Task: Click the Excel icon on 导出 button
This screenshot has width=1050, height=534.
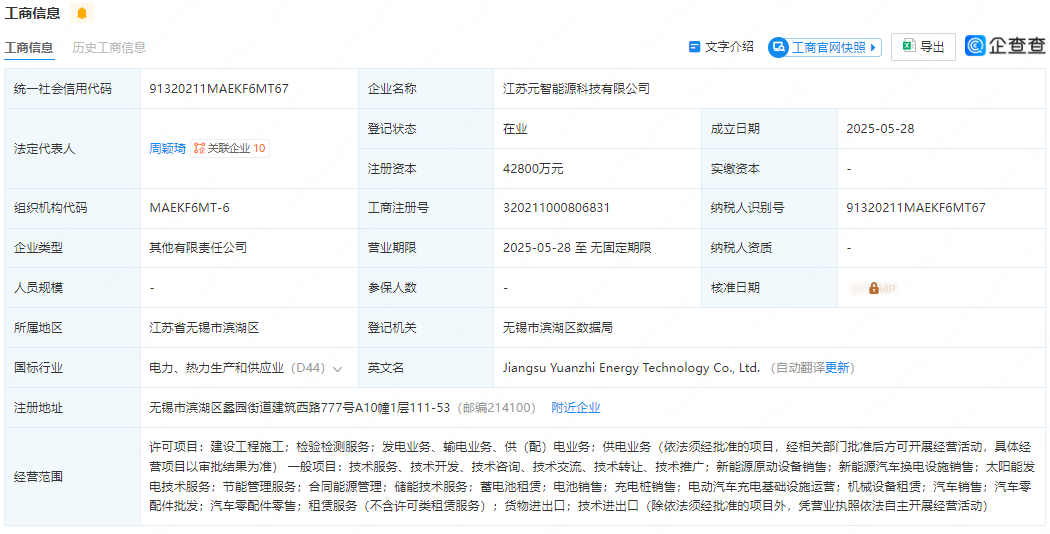Action: pos(908,46)
